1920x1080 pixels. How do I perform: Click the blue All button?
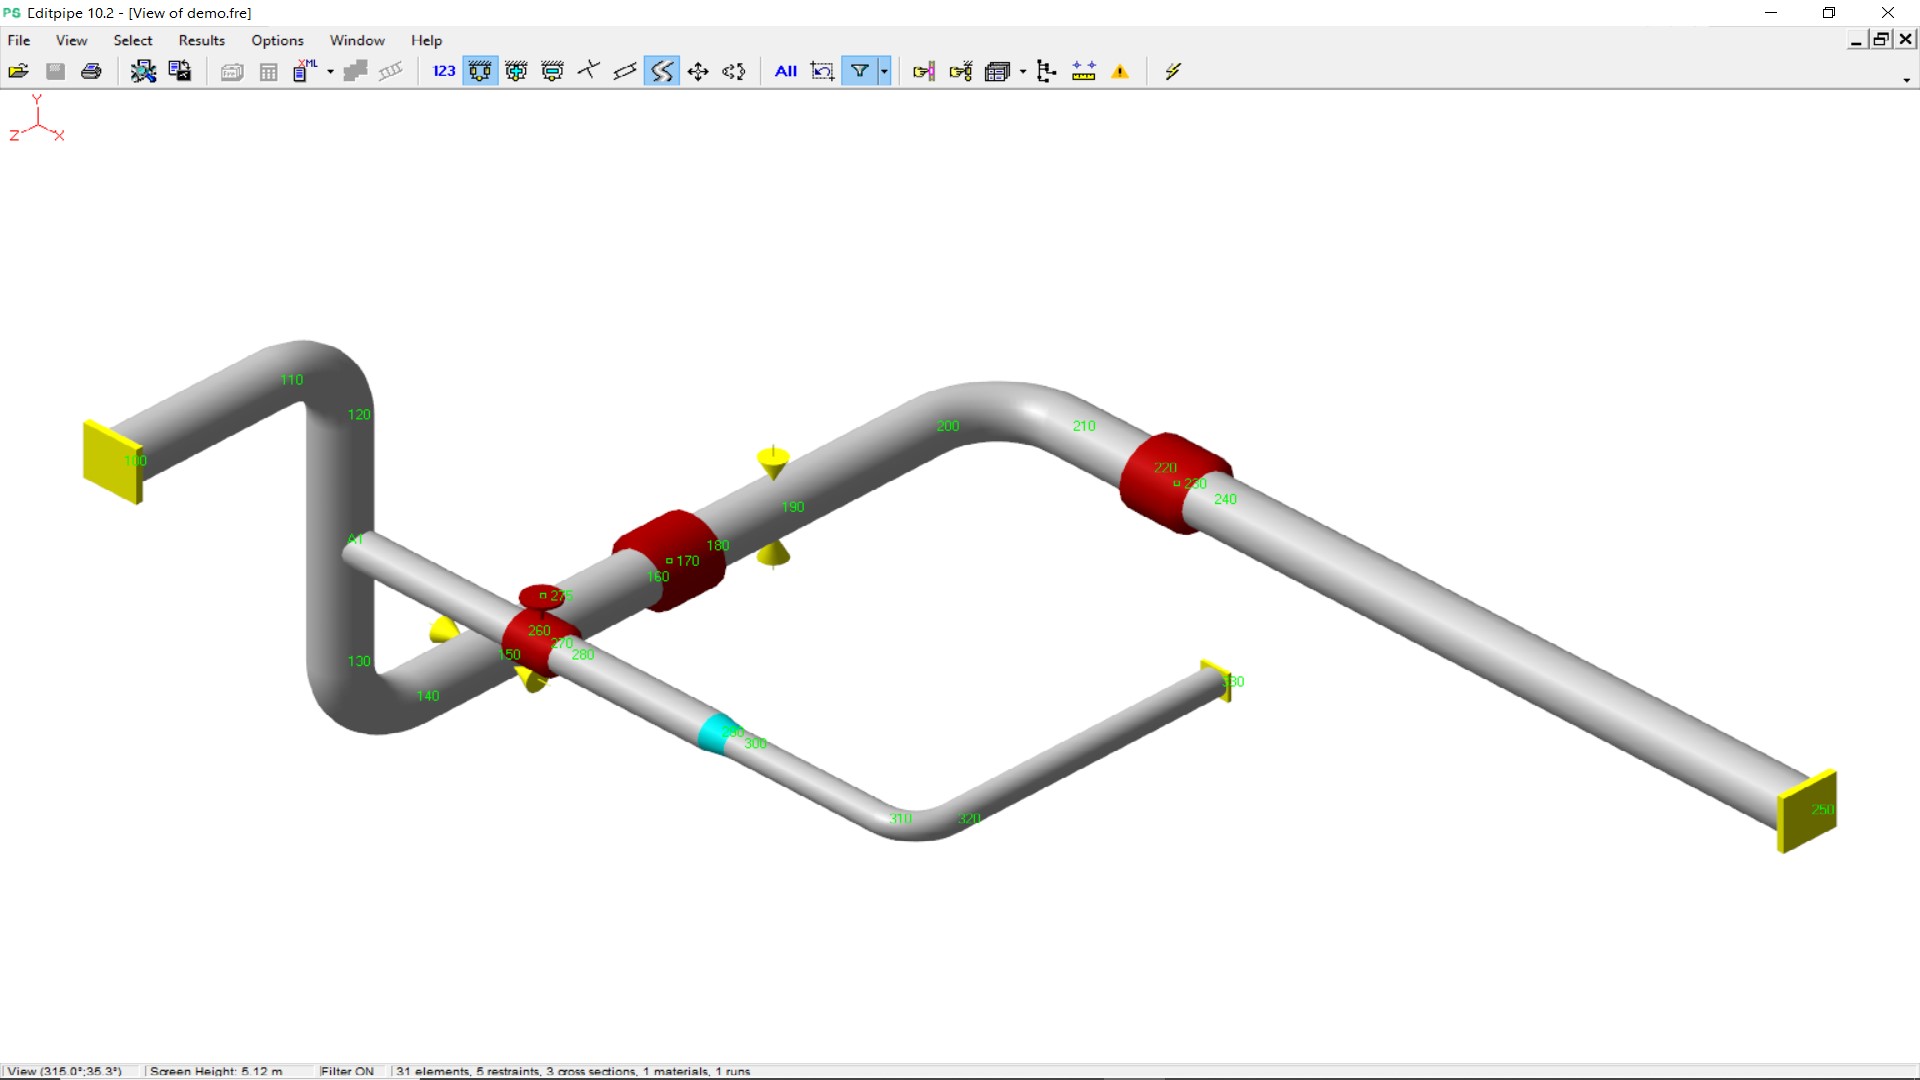(785, 71)
